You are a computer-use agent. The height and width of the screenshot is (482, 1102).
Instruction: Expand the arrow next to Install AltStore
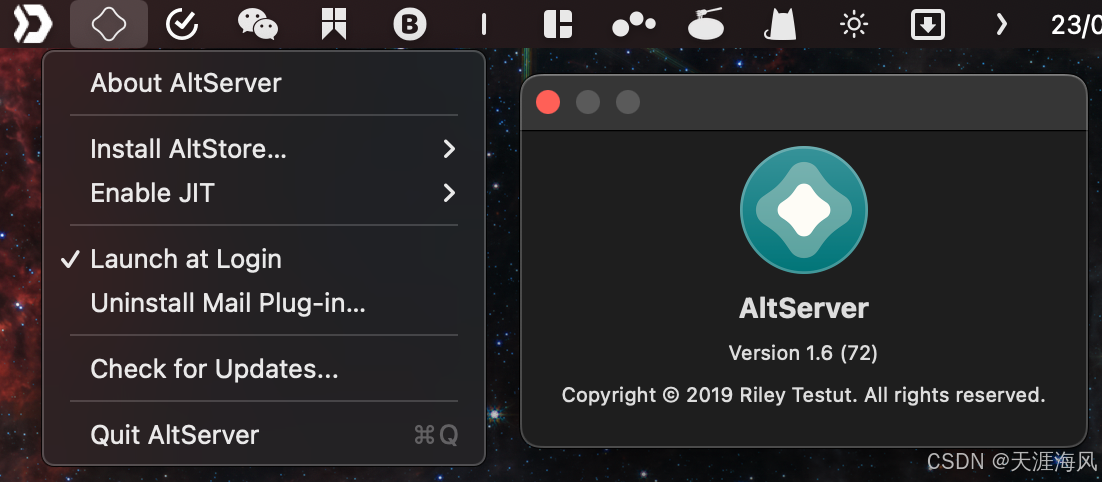tap(449, 149)
